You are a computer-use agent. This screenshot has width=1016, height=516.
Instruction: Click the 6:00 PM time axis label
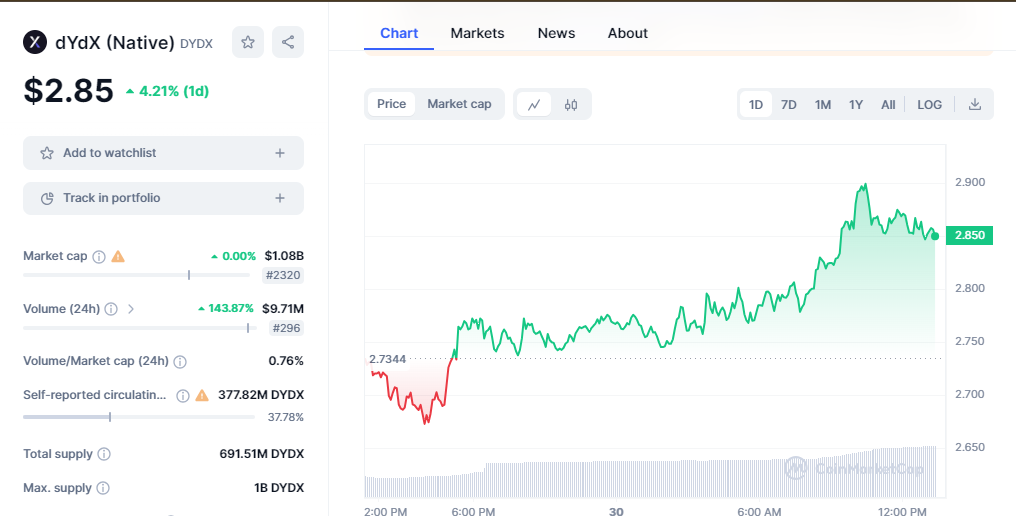point(473,511)
